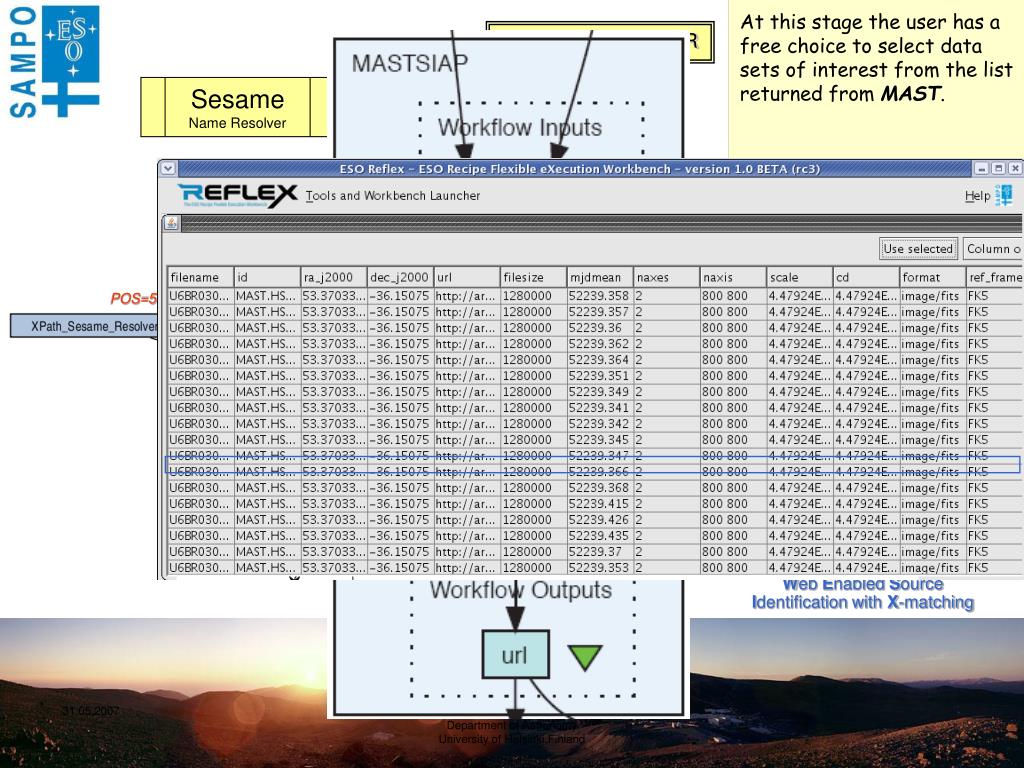The image size is (1024, 768).
Task: Select the cell with mjdmean 52239.362
Action: point(600,344)
